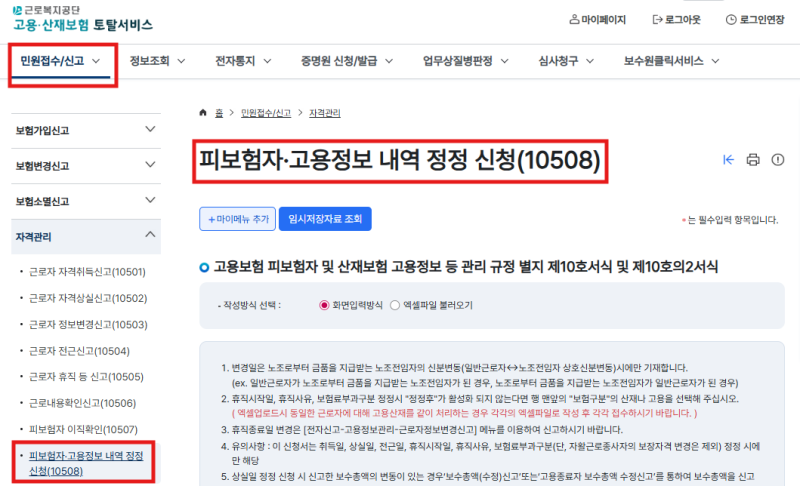
Task: Open the 증명원 신청/발급 menu
Action: coord(347,61)
